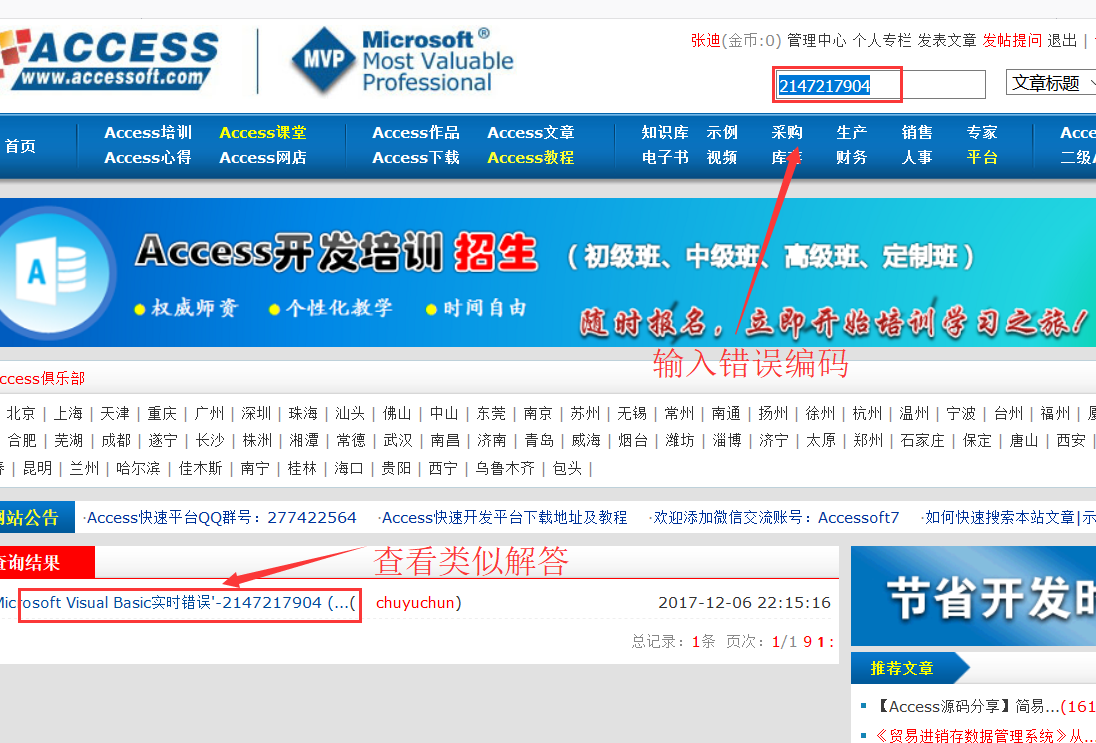Click 退出 to log out
Image resolution: width=1096 pixels, height=743 pixels.
click(x=1062, y=41)
